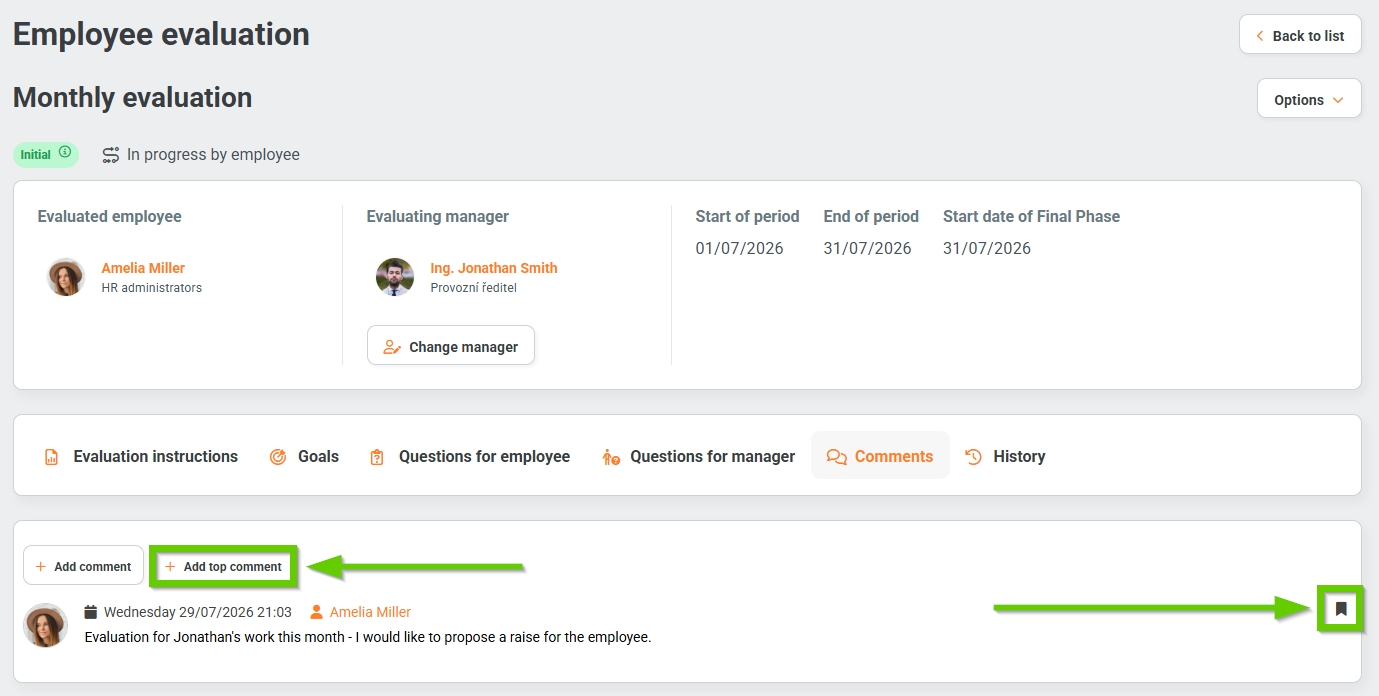Click the Change manager button
The image size is (1379, 696).
pyautogui.click(x=451, y=345)
